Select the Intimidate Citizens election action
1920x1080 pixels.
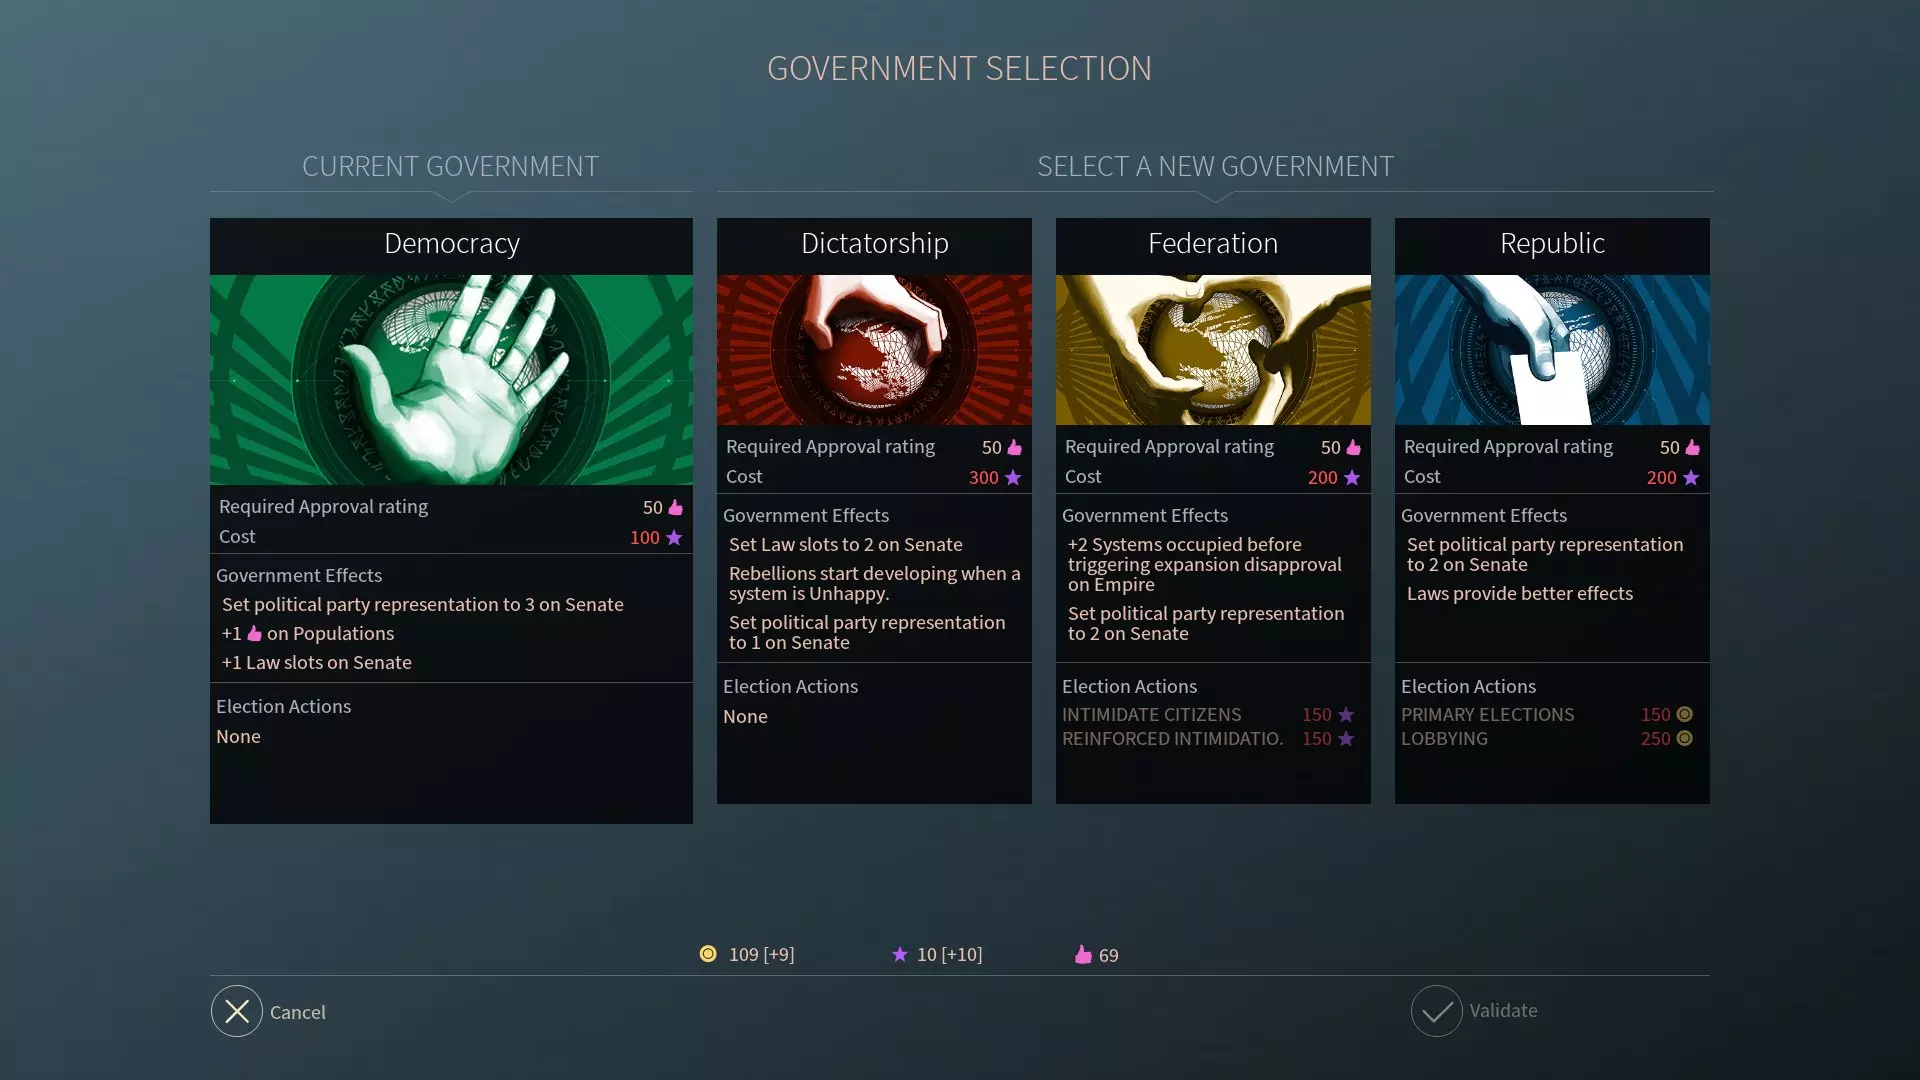click(1209, 714)
